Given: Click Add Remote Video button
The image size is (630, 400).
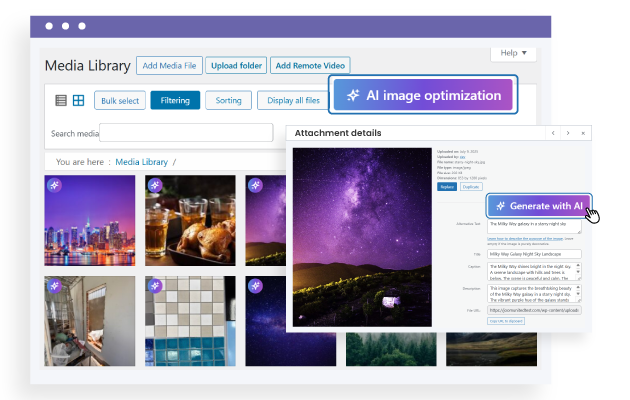Looking at the screenshot, I should [310, 65].
